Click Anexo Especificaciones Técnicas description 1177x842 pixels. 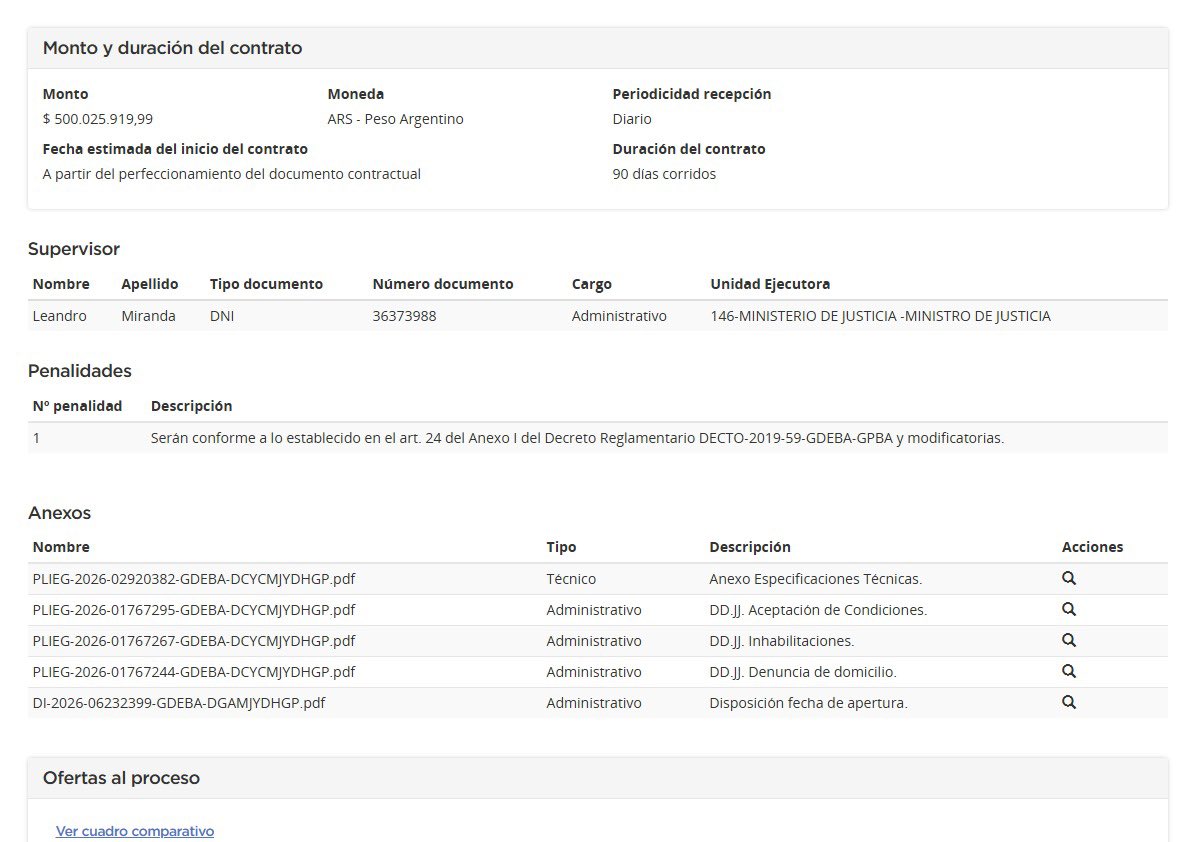point(816,579)
